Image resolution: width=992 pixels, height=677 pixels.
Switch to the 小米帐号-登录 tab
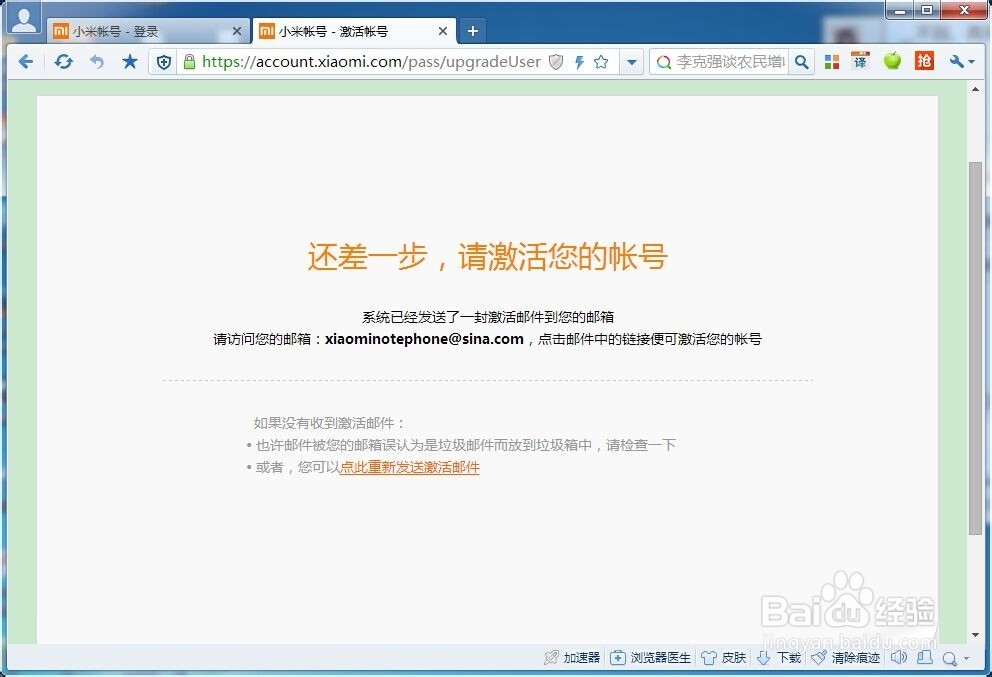(140, 31)
